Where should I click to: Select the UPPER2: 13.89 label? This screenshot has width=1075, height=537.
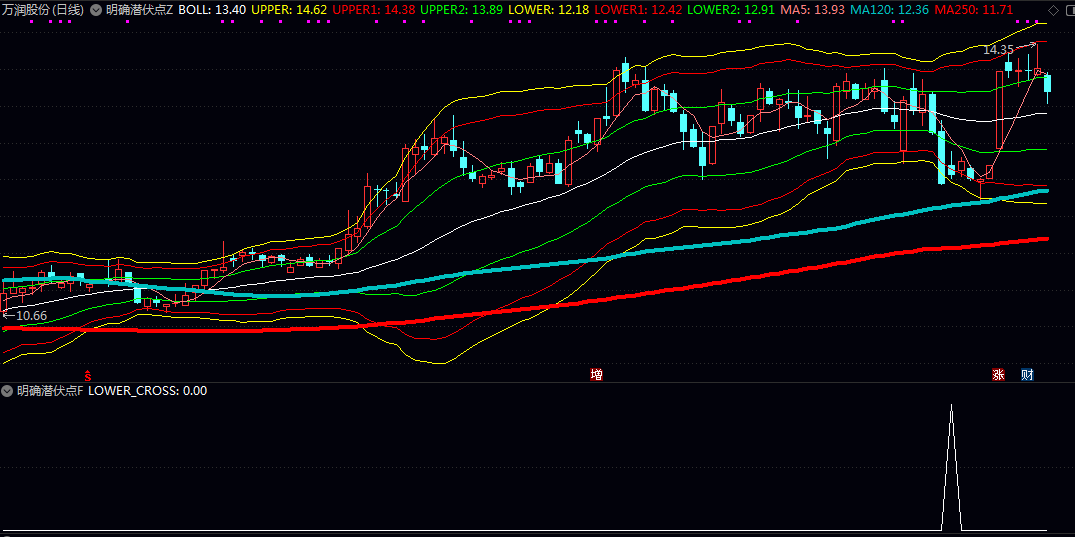pyautogui.click(x=462, y=10)
